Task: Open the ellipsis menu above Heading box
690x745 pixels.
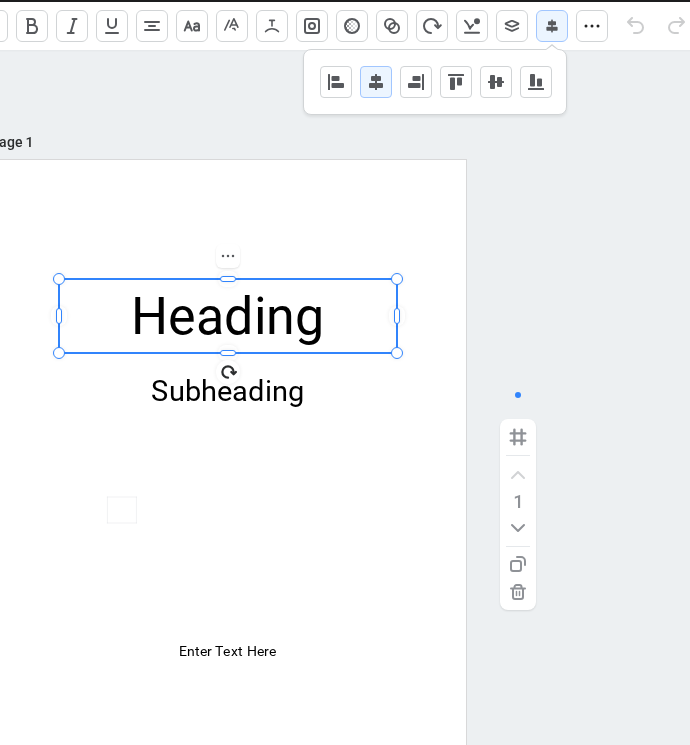Action: [x=228, y=256]
